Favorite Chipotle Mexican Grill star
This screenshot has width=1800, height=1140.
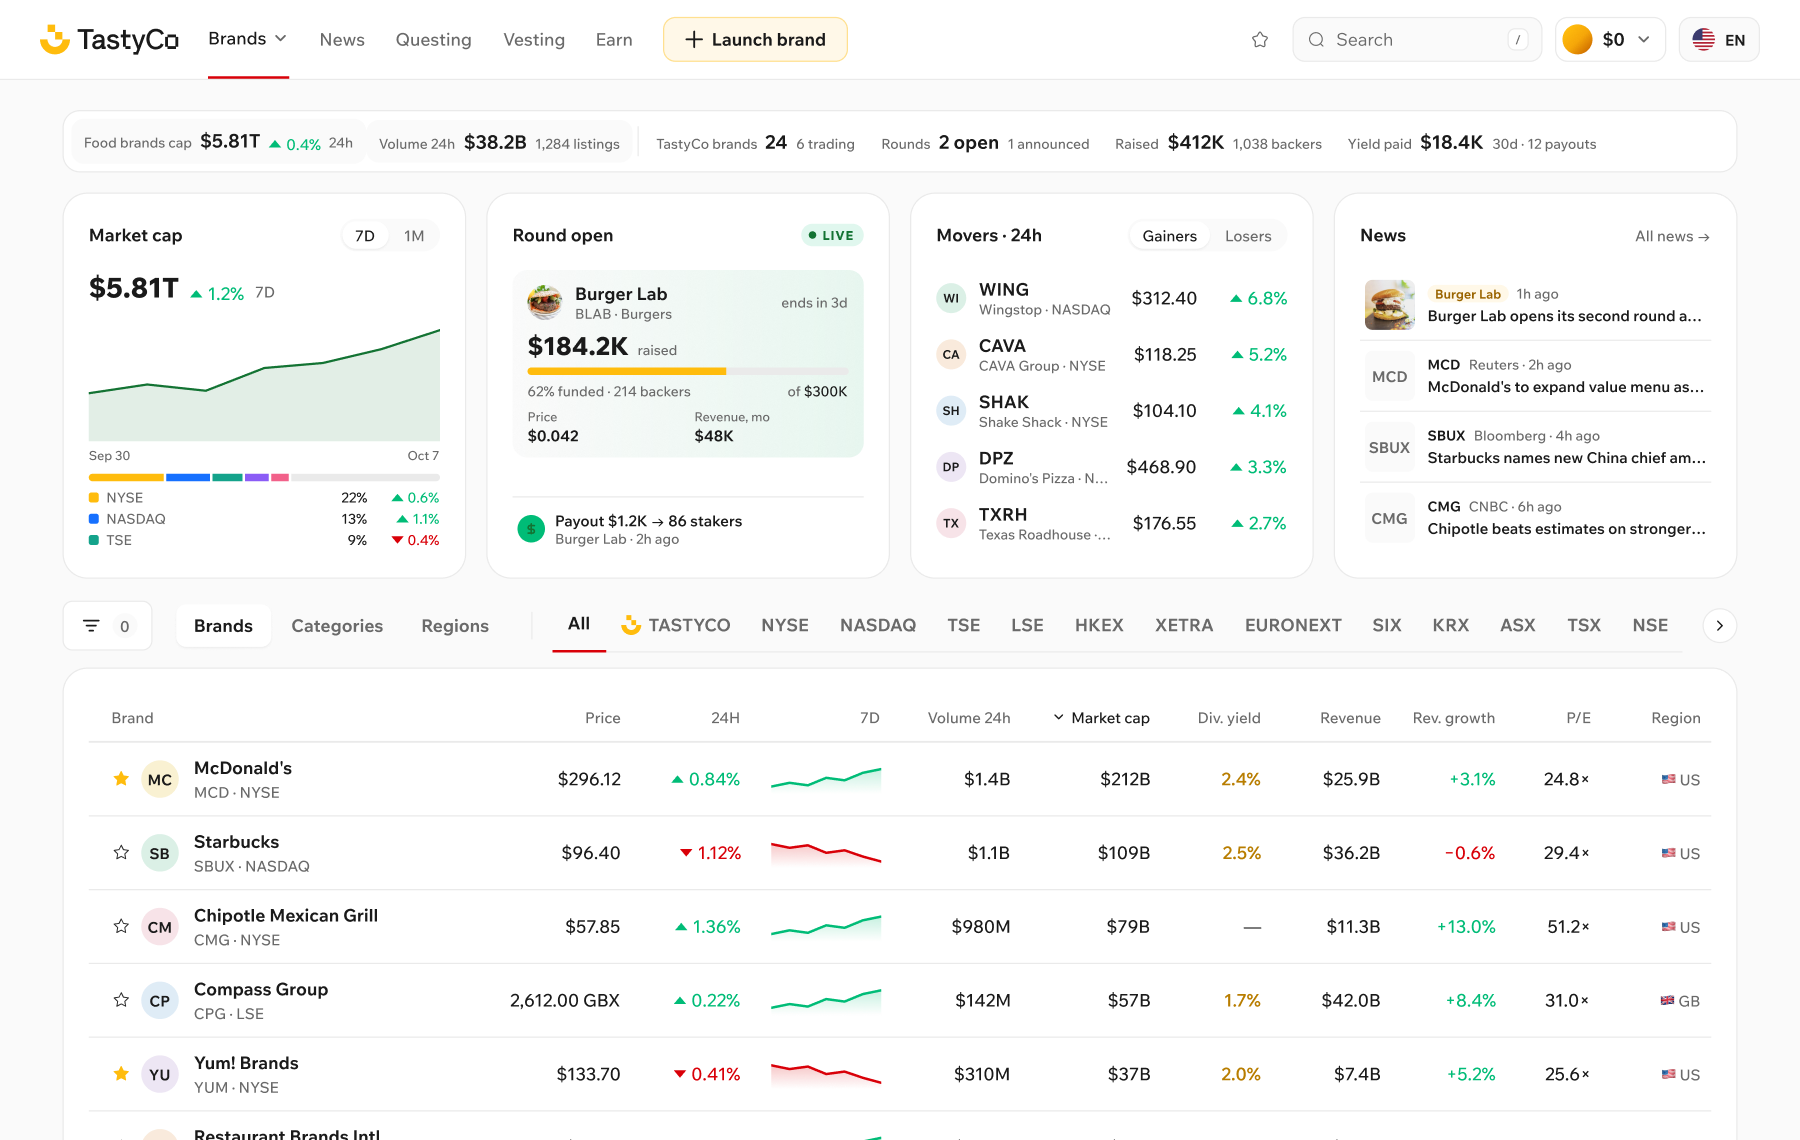click(x=121, y=926)
